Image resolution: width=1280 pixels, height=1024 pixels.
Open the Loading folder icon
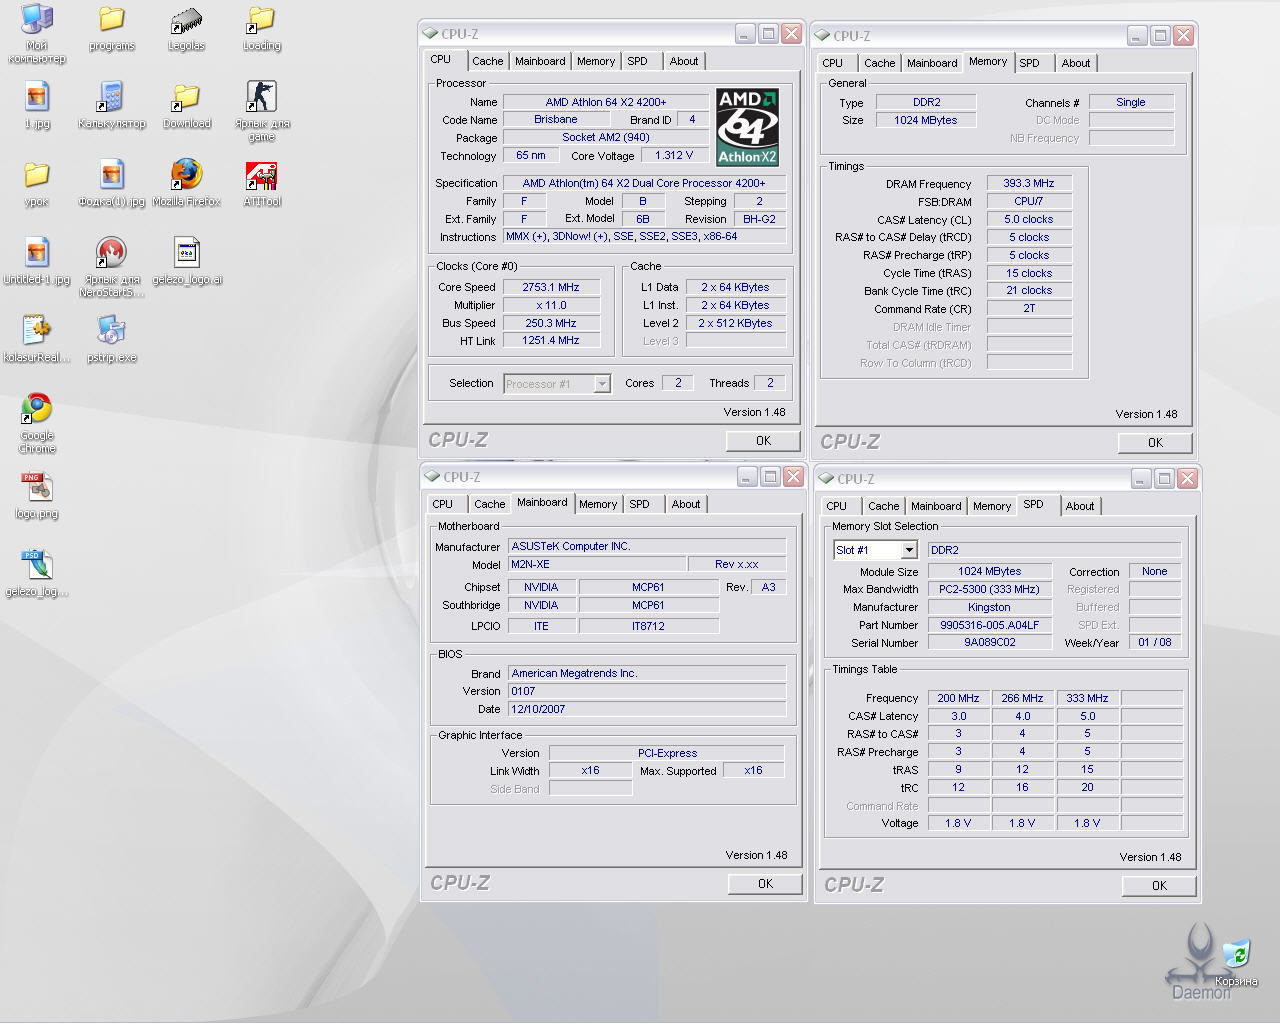point(261,20)
